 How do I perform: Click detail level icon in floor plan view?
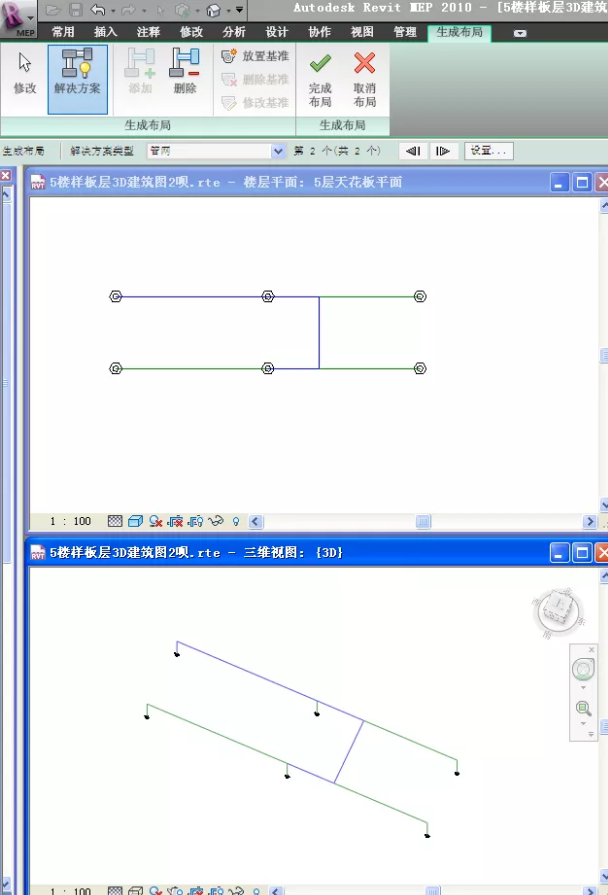pos(115,521)
